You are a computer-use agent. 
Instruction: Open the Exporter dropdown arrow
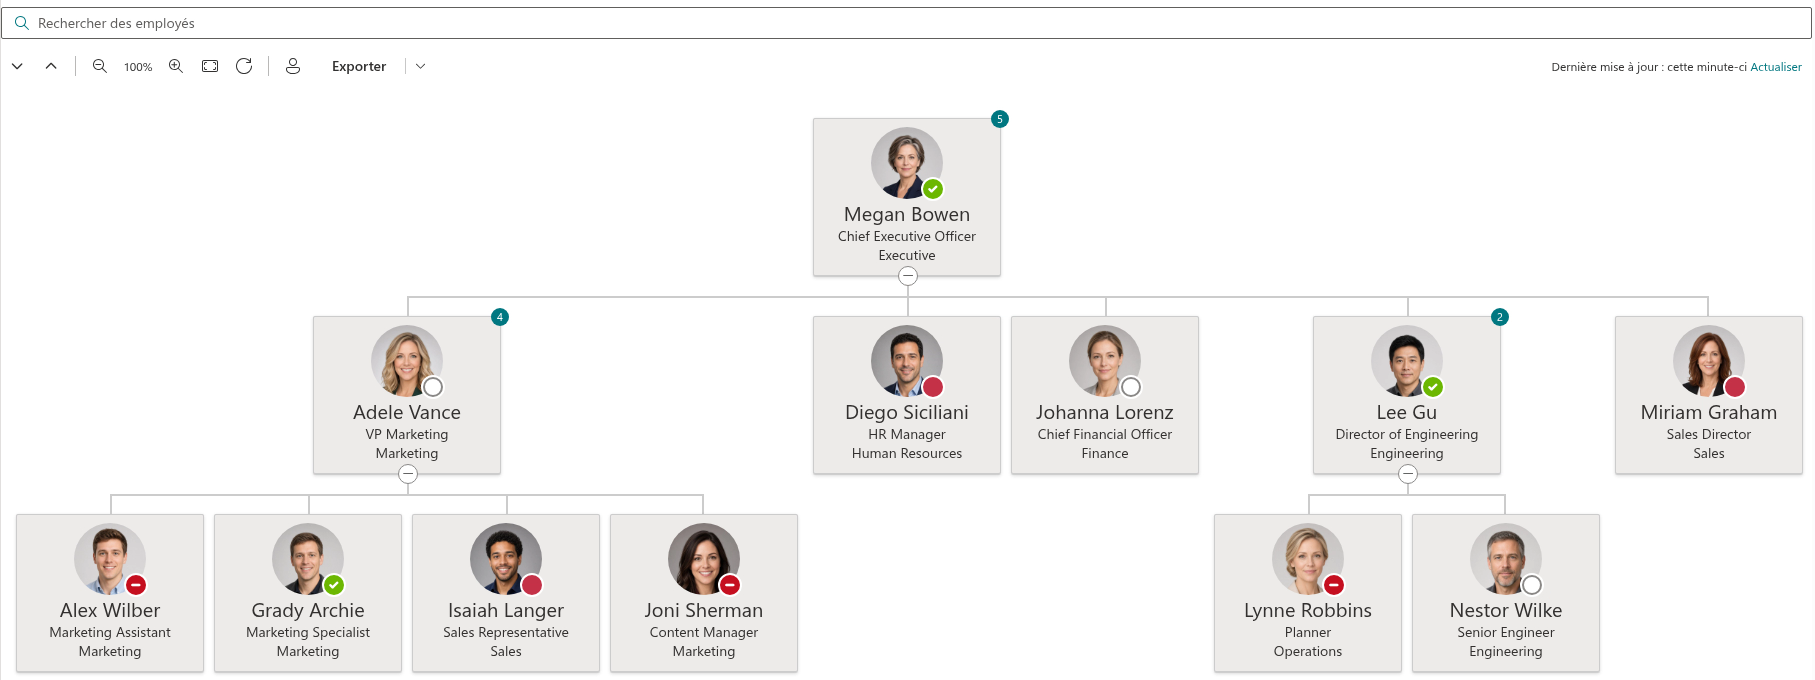421,66
